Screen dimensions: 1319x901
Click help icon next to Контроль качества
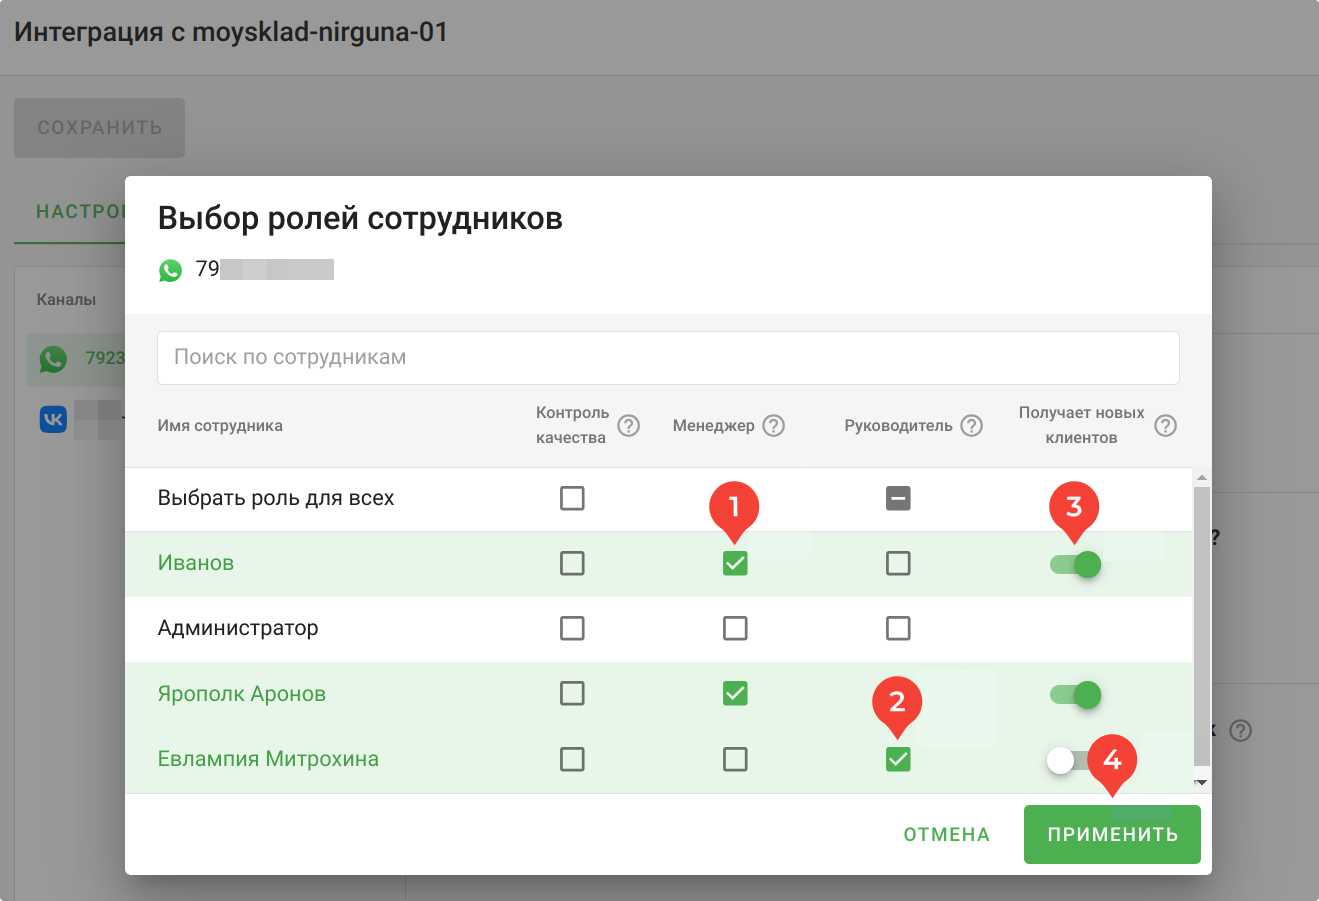pyautogui.click(x=628, y=426)
